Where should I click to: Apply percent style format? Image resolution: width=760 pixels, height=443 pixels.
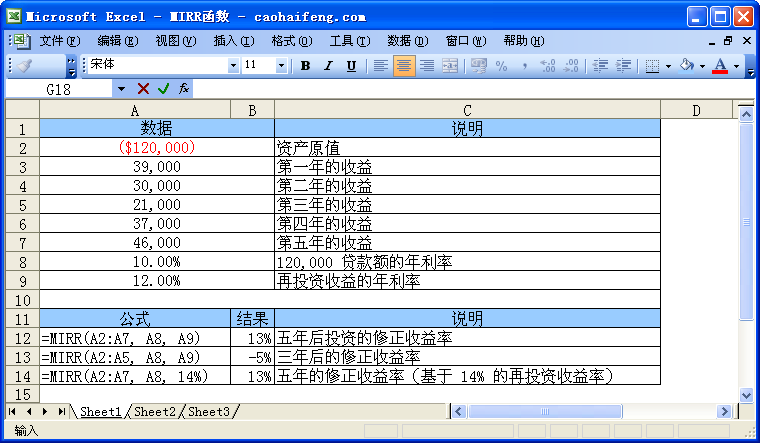[x=500, y=66]
